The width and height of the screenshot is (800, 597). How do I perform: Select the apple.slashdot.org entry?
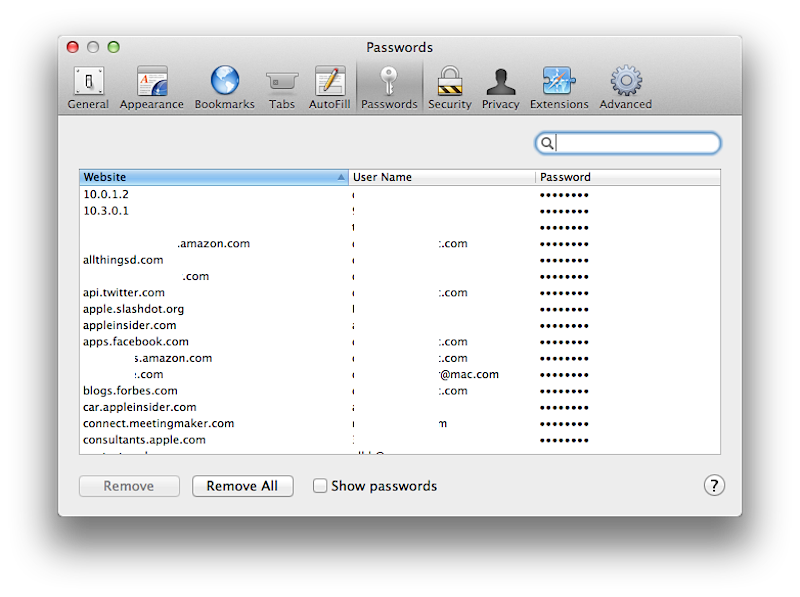pyautogui.click(x=399, y=309)
